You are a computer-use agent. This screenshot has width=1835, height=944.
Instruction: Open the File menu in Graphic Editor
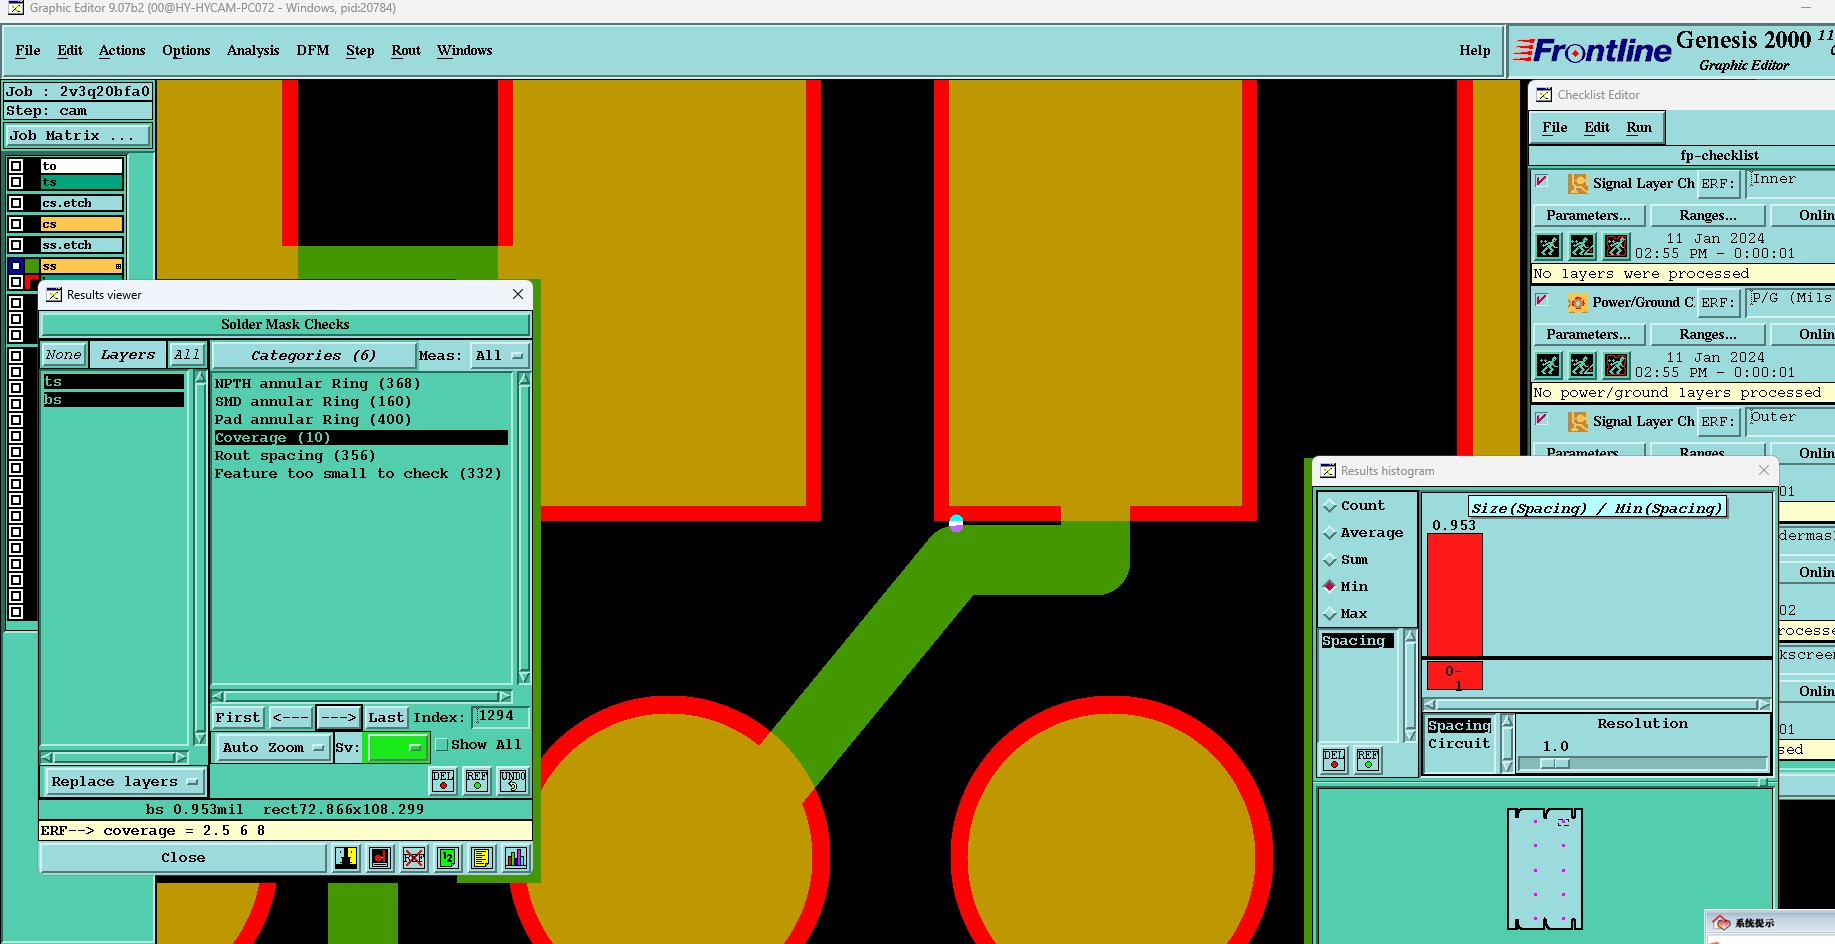(28, 50)
